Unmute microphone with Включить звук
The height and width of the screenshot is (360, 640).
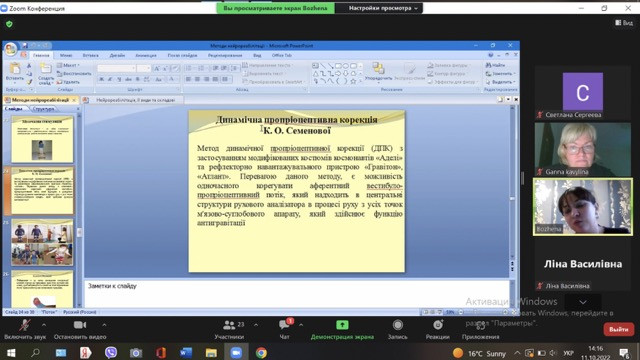pos(25,329)
